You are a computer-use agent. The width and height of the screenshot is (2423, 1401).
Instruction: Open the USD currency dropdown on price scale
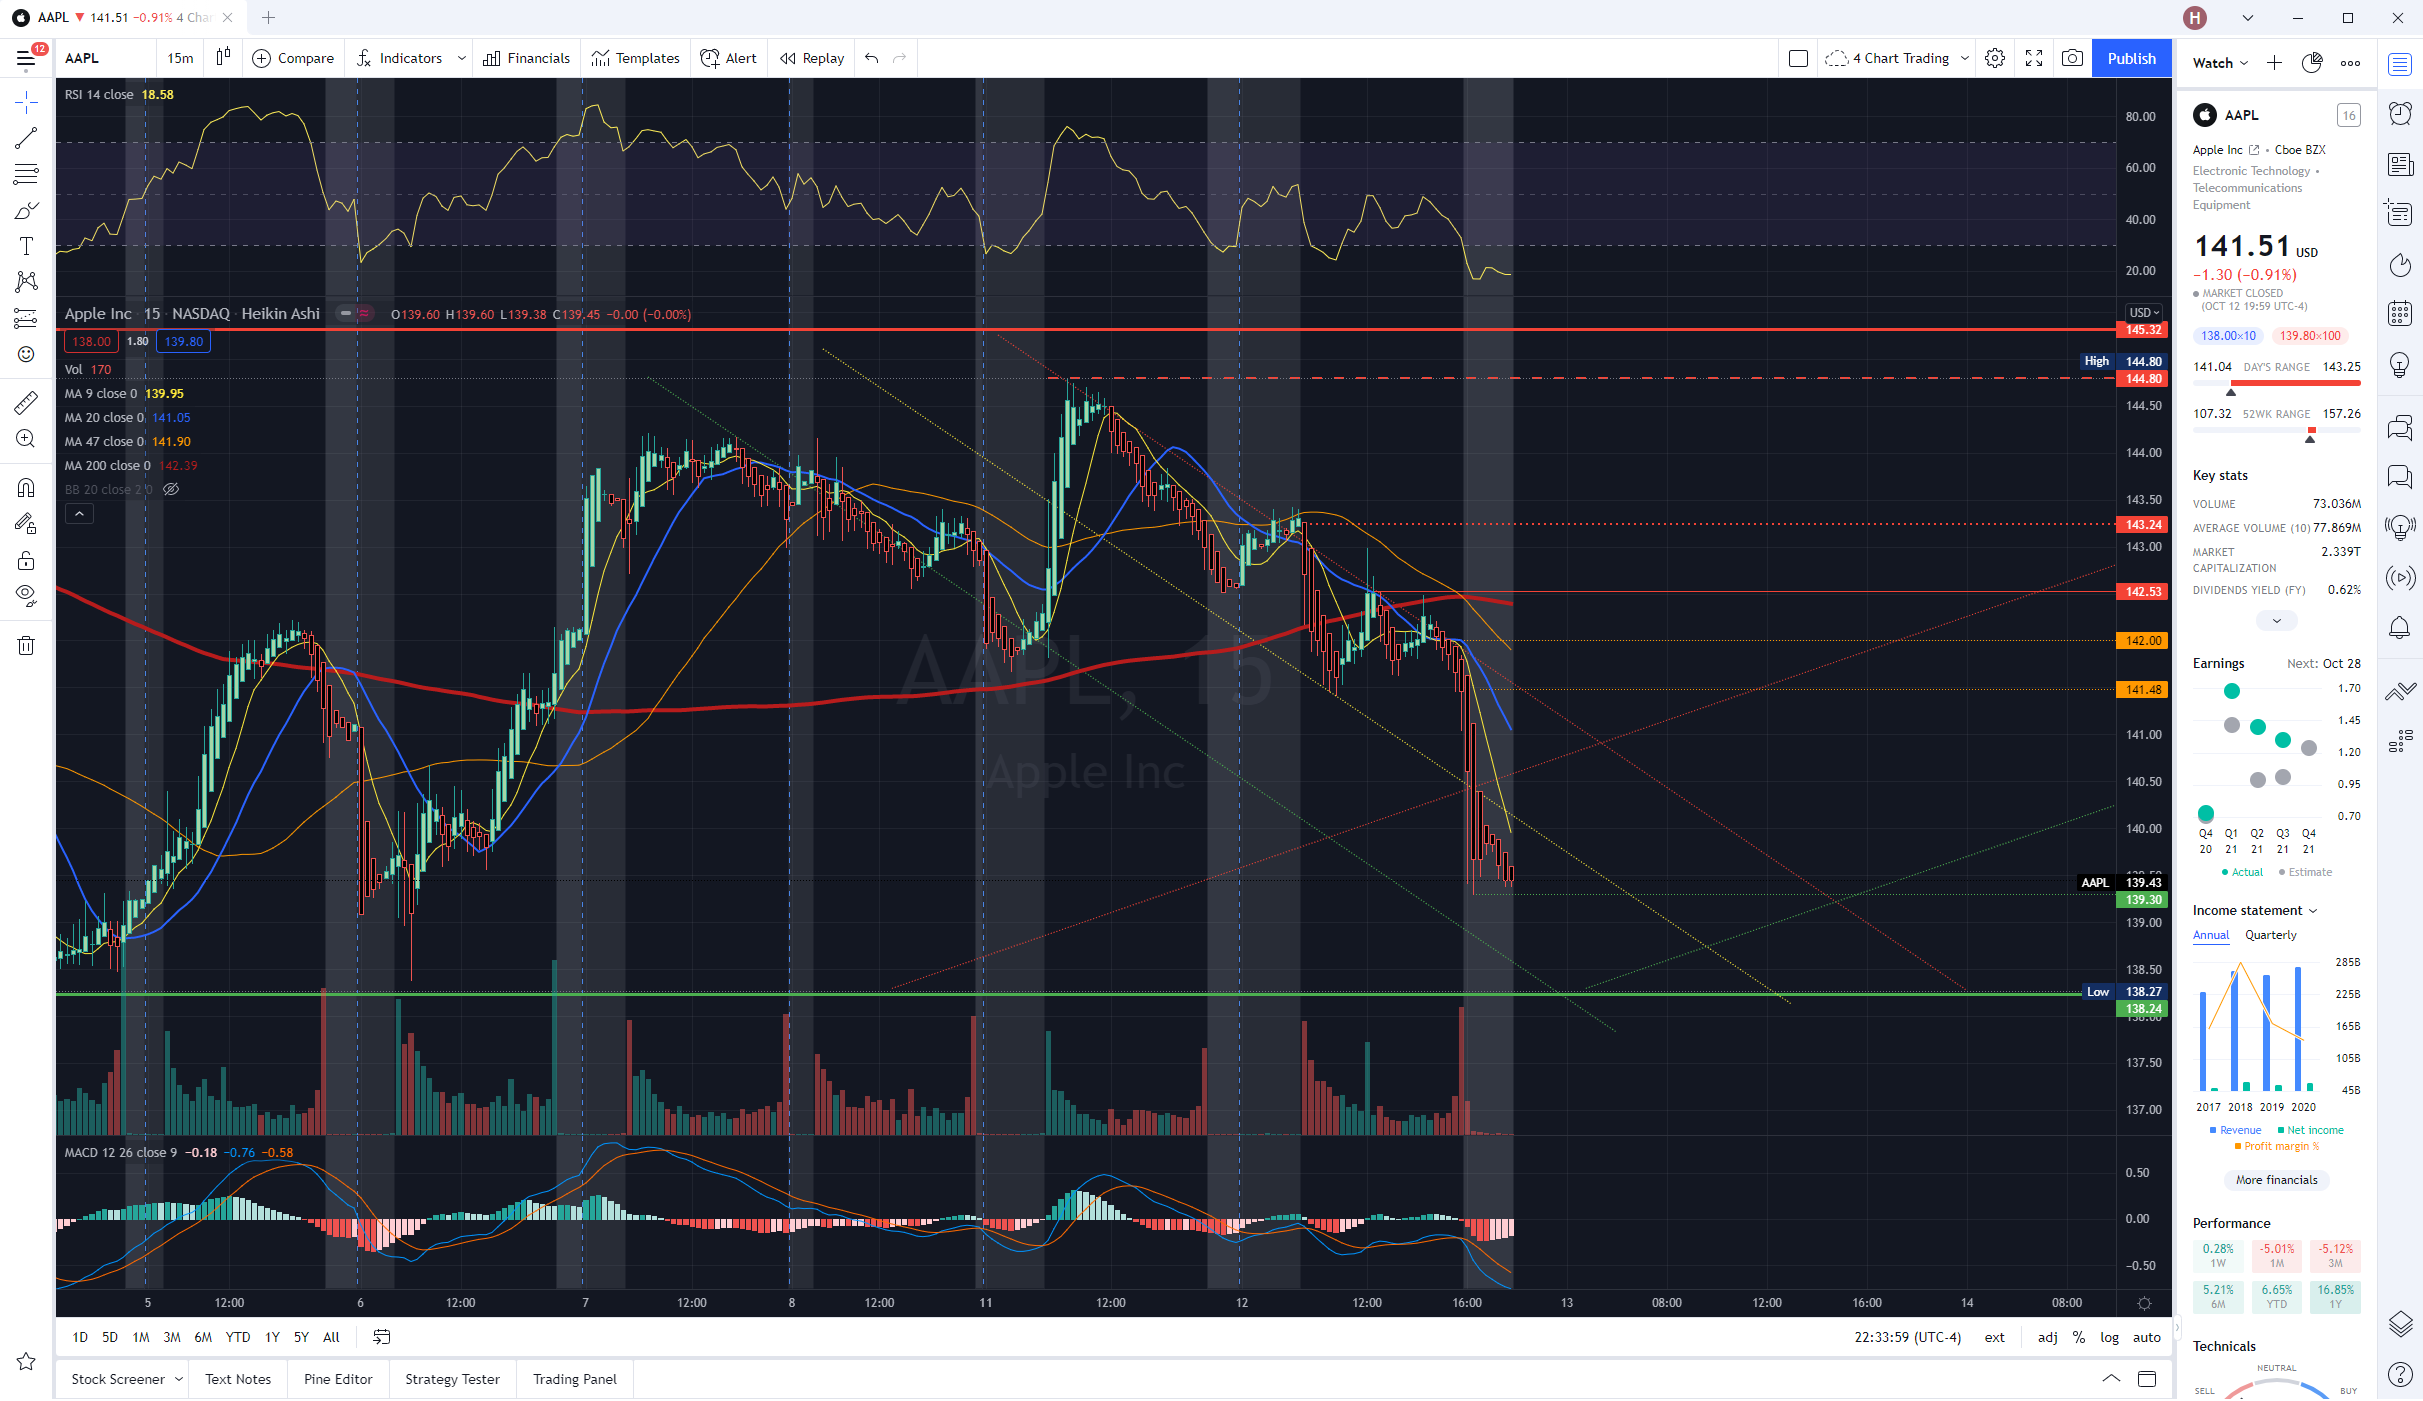point(2144,312)
